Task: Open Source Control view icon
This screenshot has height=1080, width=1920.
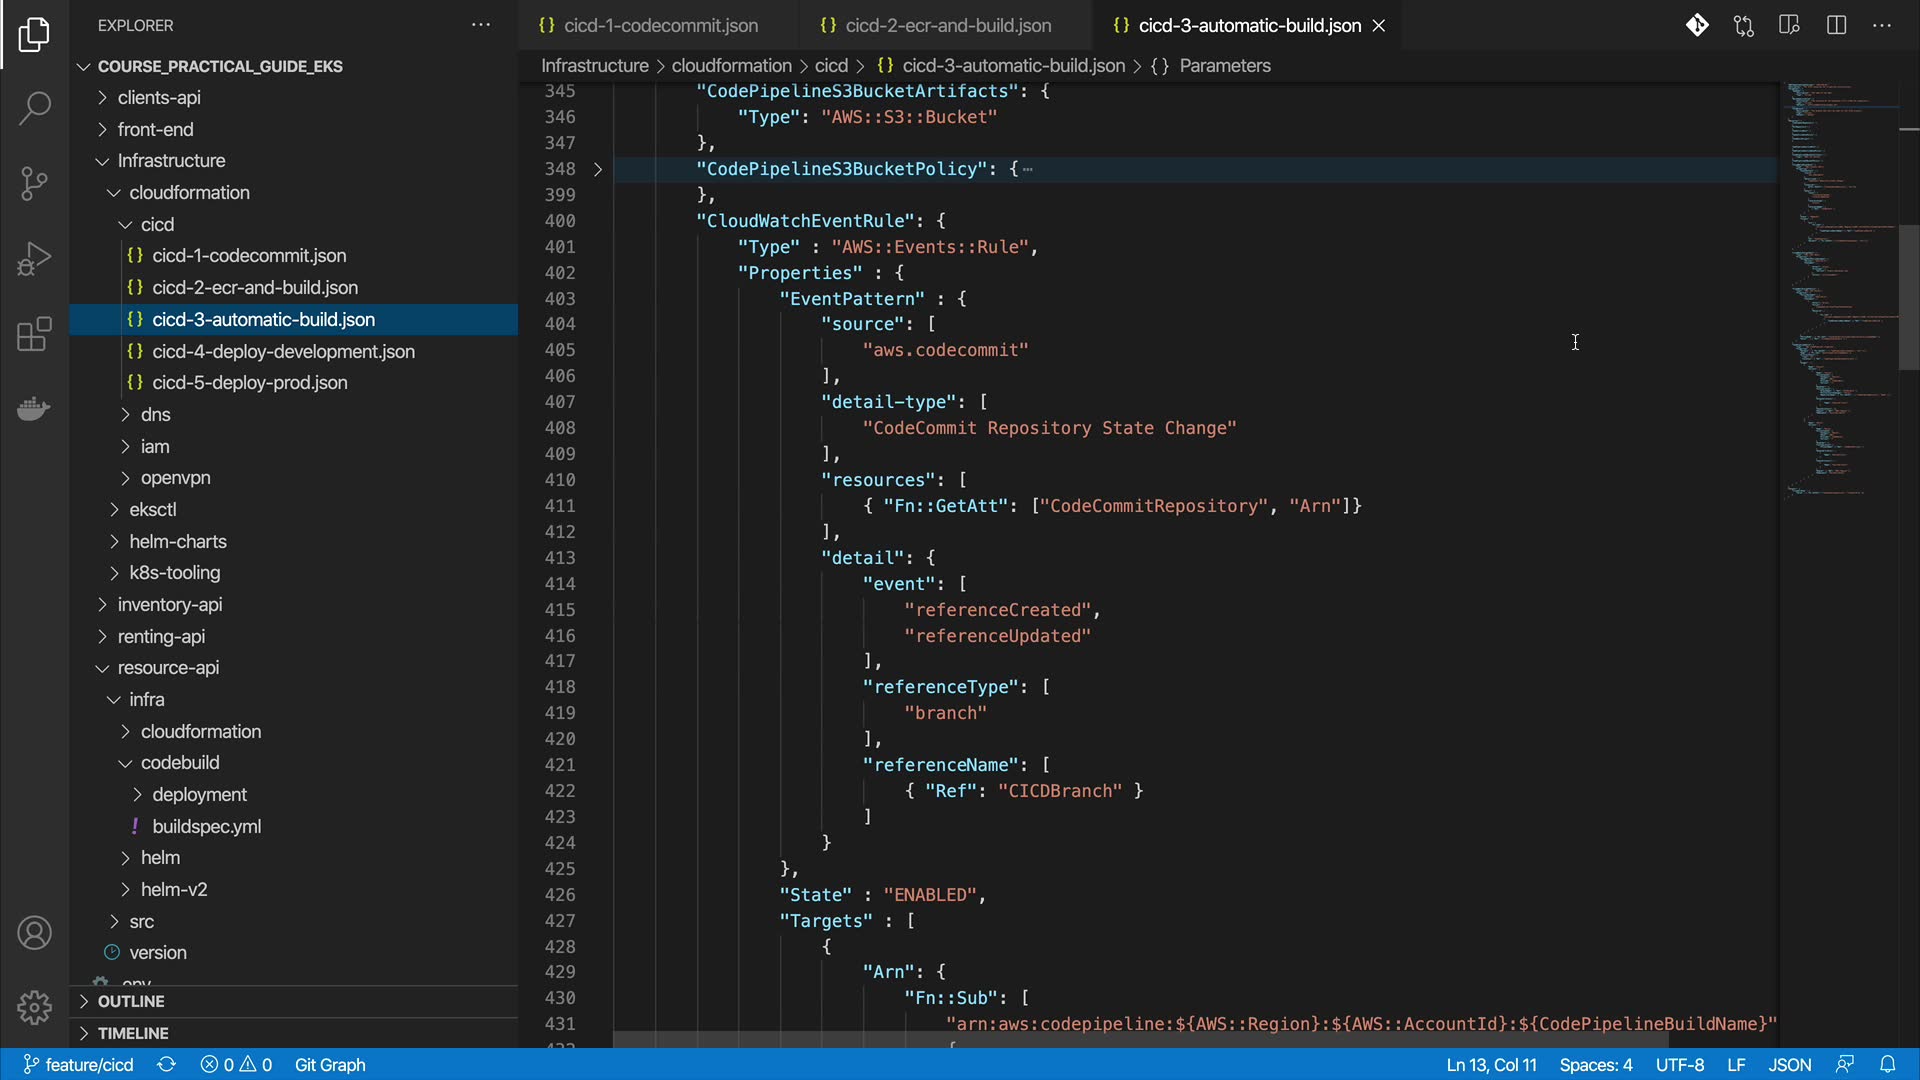Action: [x=34, y=183]
